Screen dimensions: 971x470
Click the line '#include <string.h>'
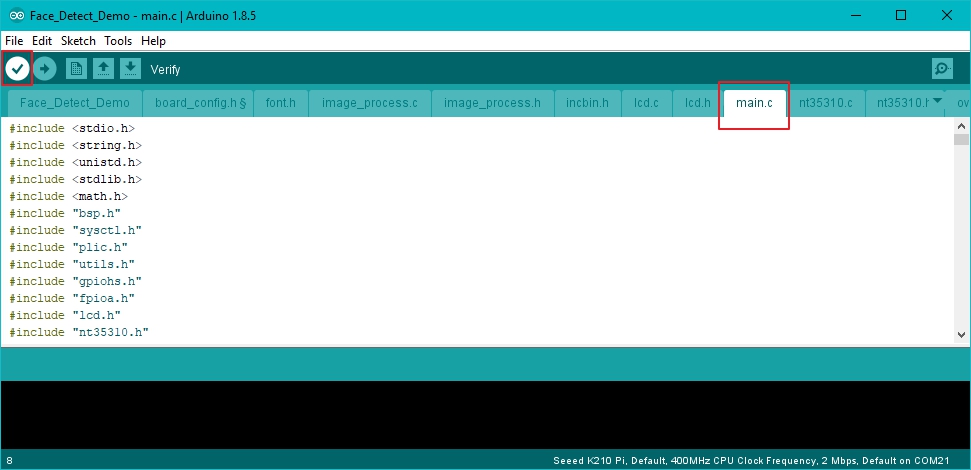tap(76, 145)
